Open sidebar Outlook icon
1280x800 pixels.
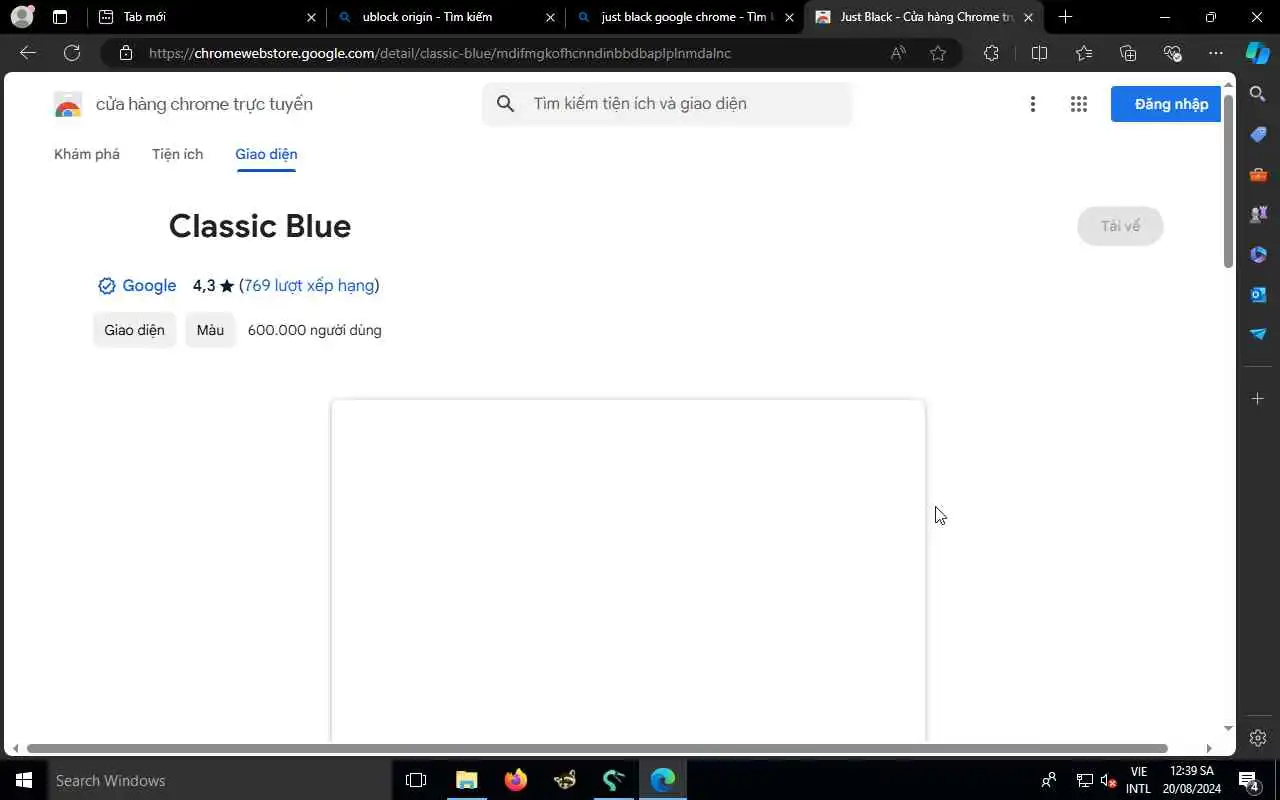click(x=1258, y=294)
